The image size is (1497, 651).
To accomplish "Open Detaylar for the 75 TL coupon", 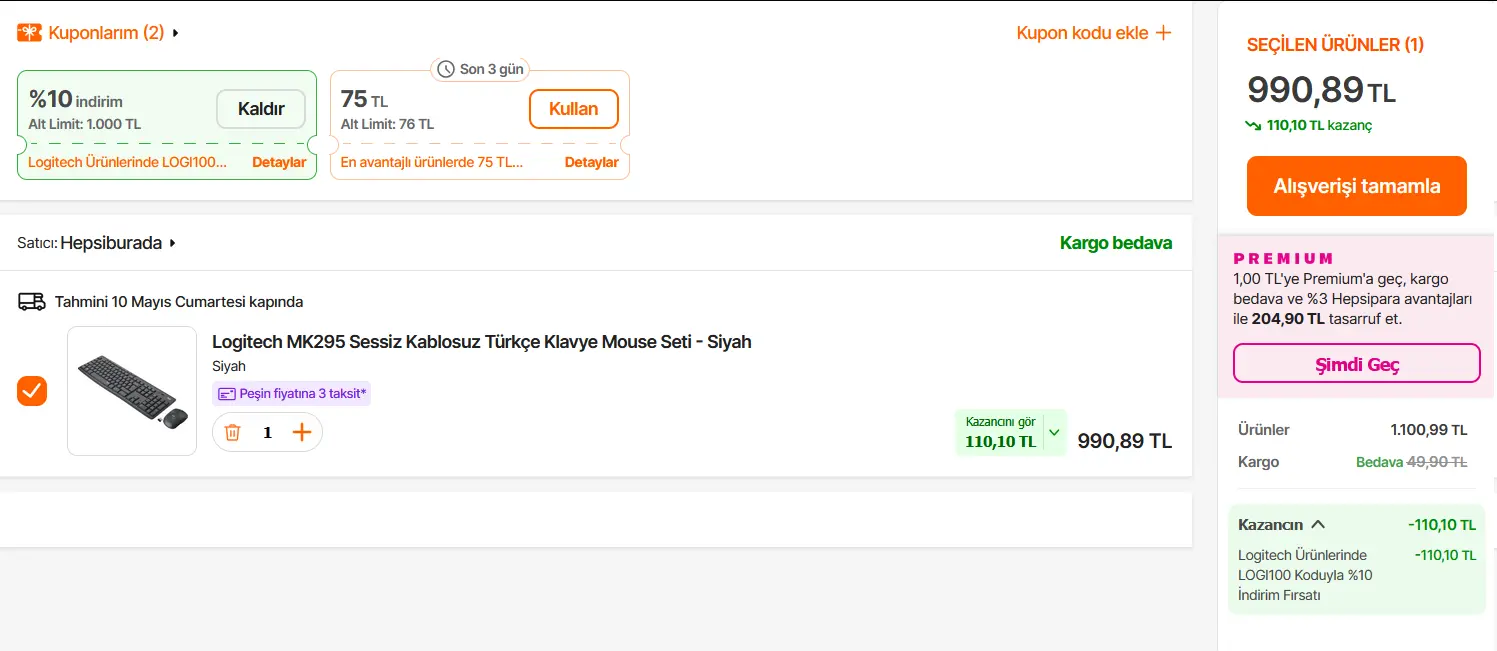I will 592,162.
